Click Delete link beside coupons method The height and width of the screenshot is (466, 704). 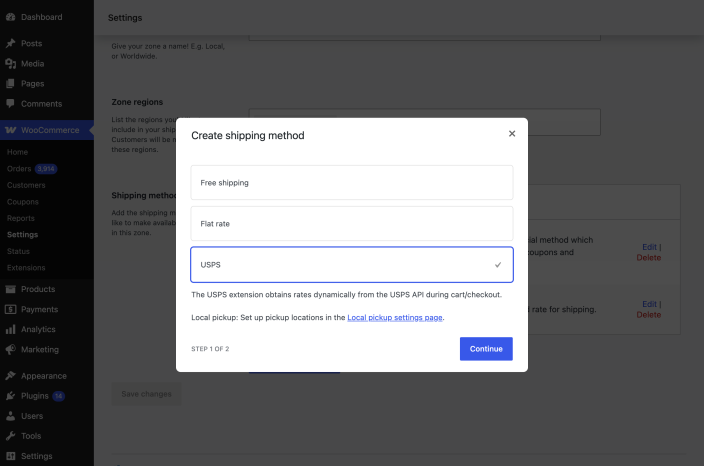click(x=649, y=258)
